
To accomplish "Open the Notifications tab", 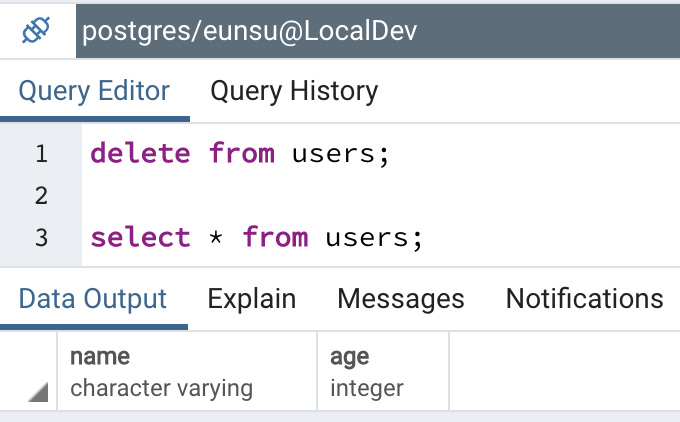I will click(x=585, y=299).
